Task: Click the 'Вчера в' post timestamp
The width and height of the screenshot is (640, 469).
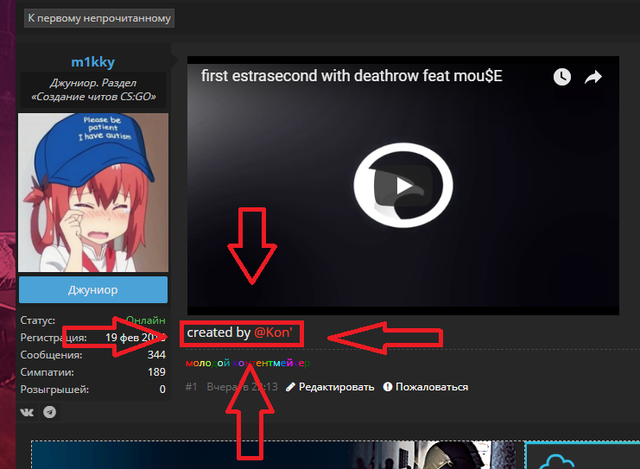Action: (242, 387)
